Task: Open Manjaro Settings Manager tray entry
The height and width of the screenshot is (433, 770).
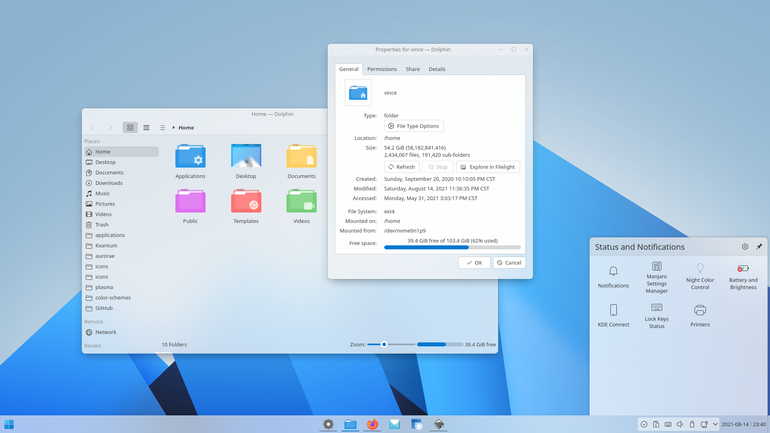Action: pyautogui.click(x=657, y=277)
